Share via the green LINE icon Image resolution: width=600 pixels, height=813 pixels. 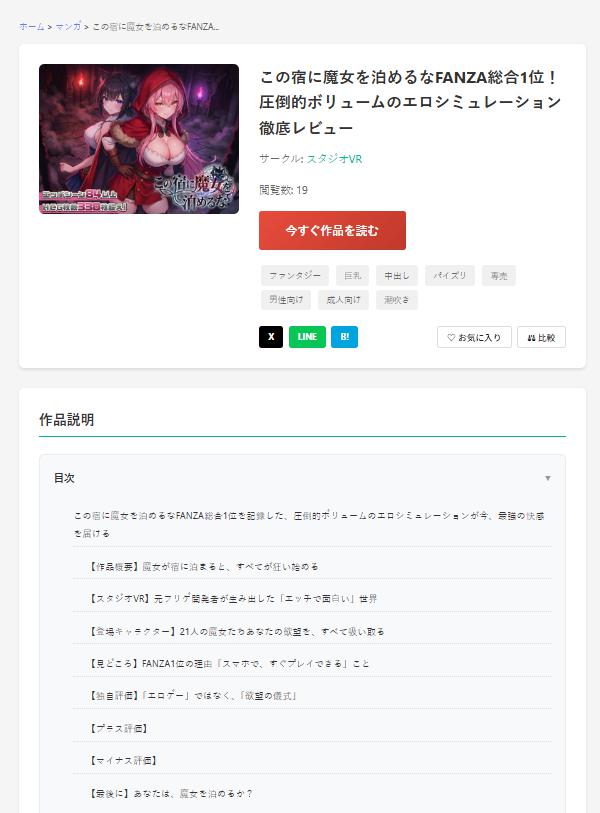(x=307, y=337)
